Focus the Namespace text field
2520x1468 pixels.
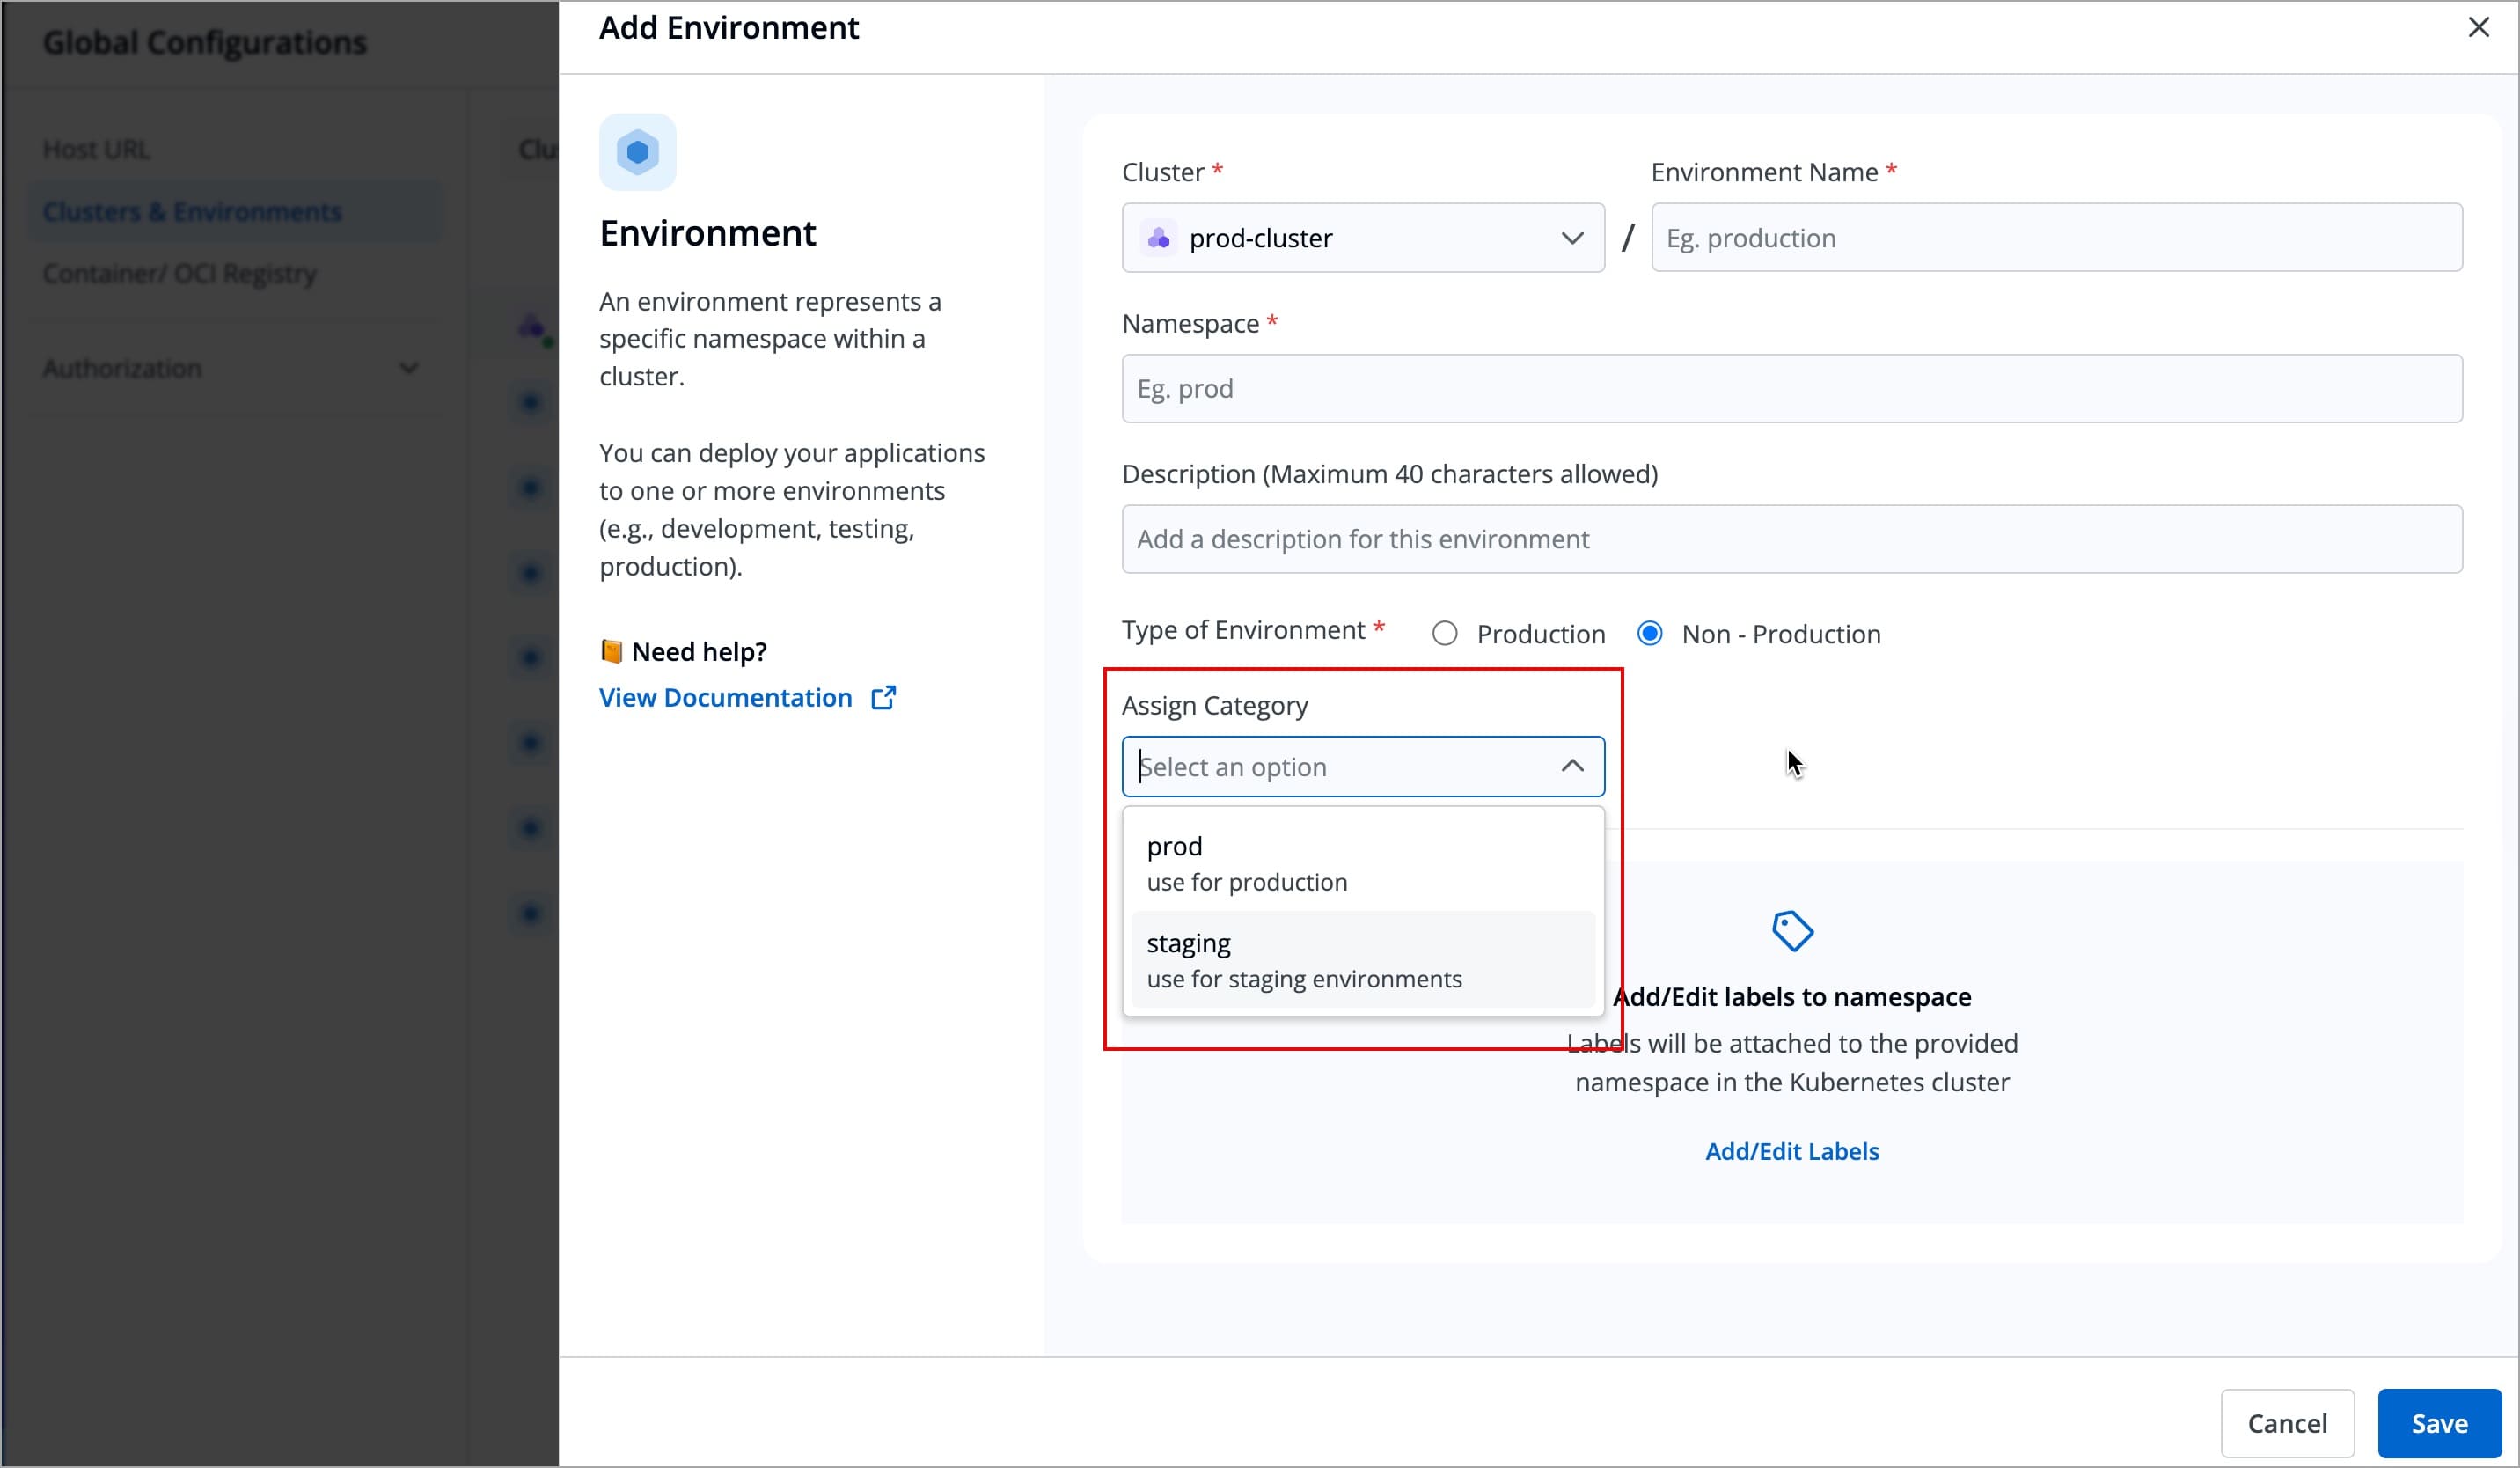click(1791, 389)
